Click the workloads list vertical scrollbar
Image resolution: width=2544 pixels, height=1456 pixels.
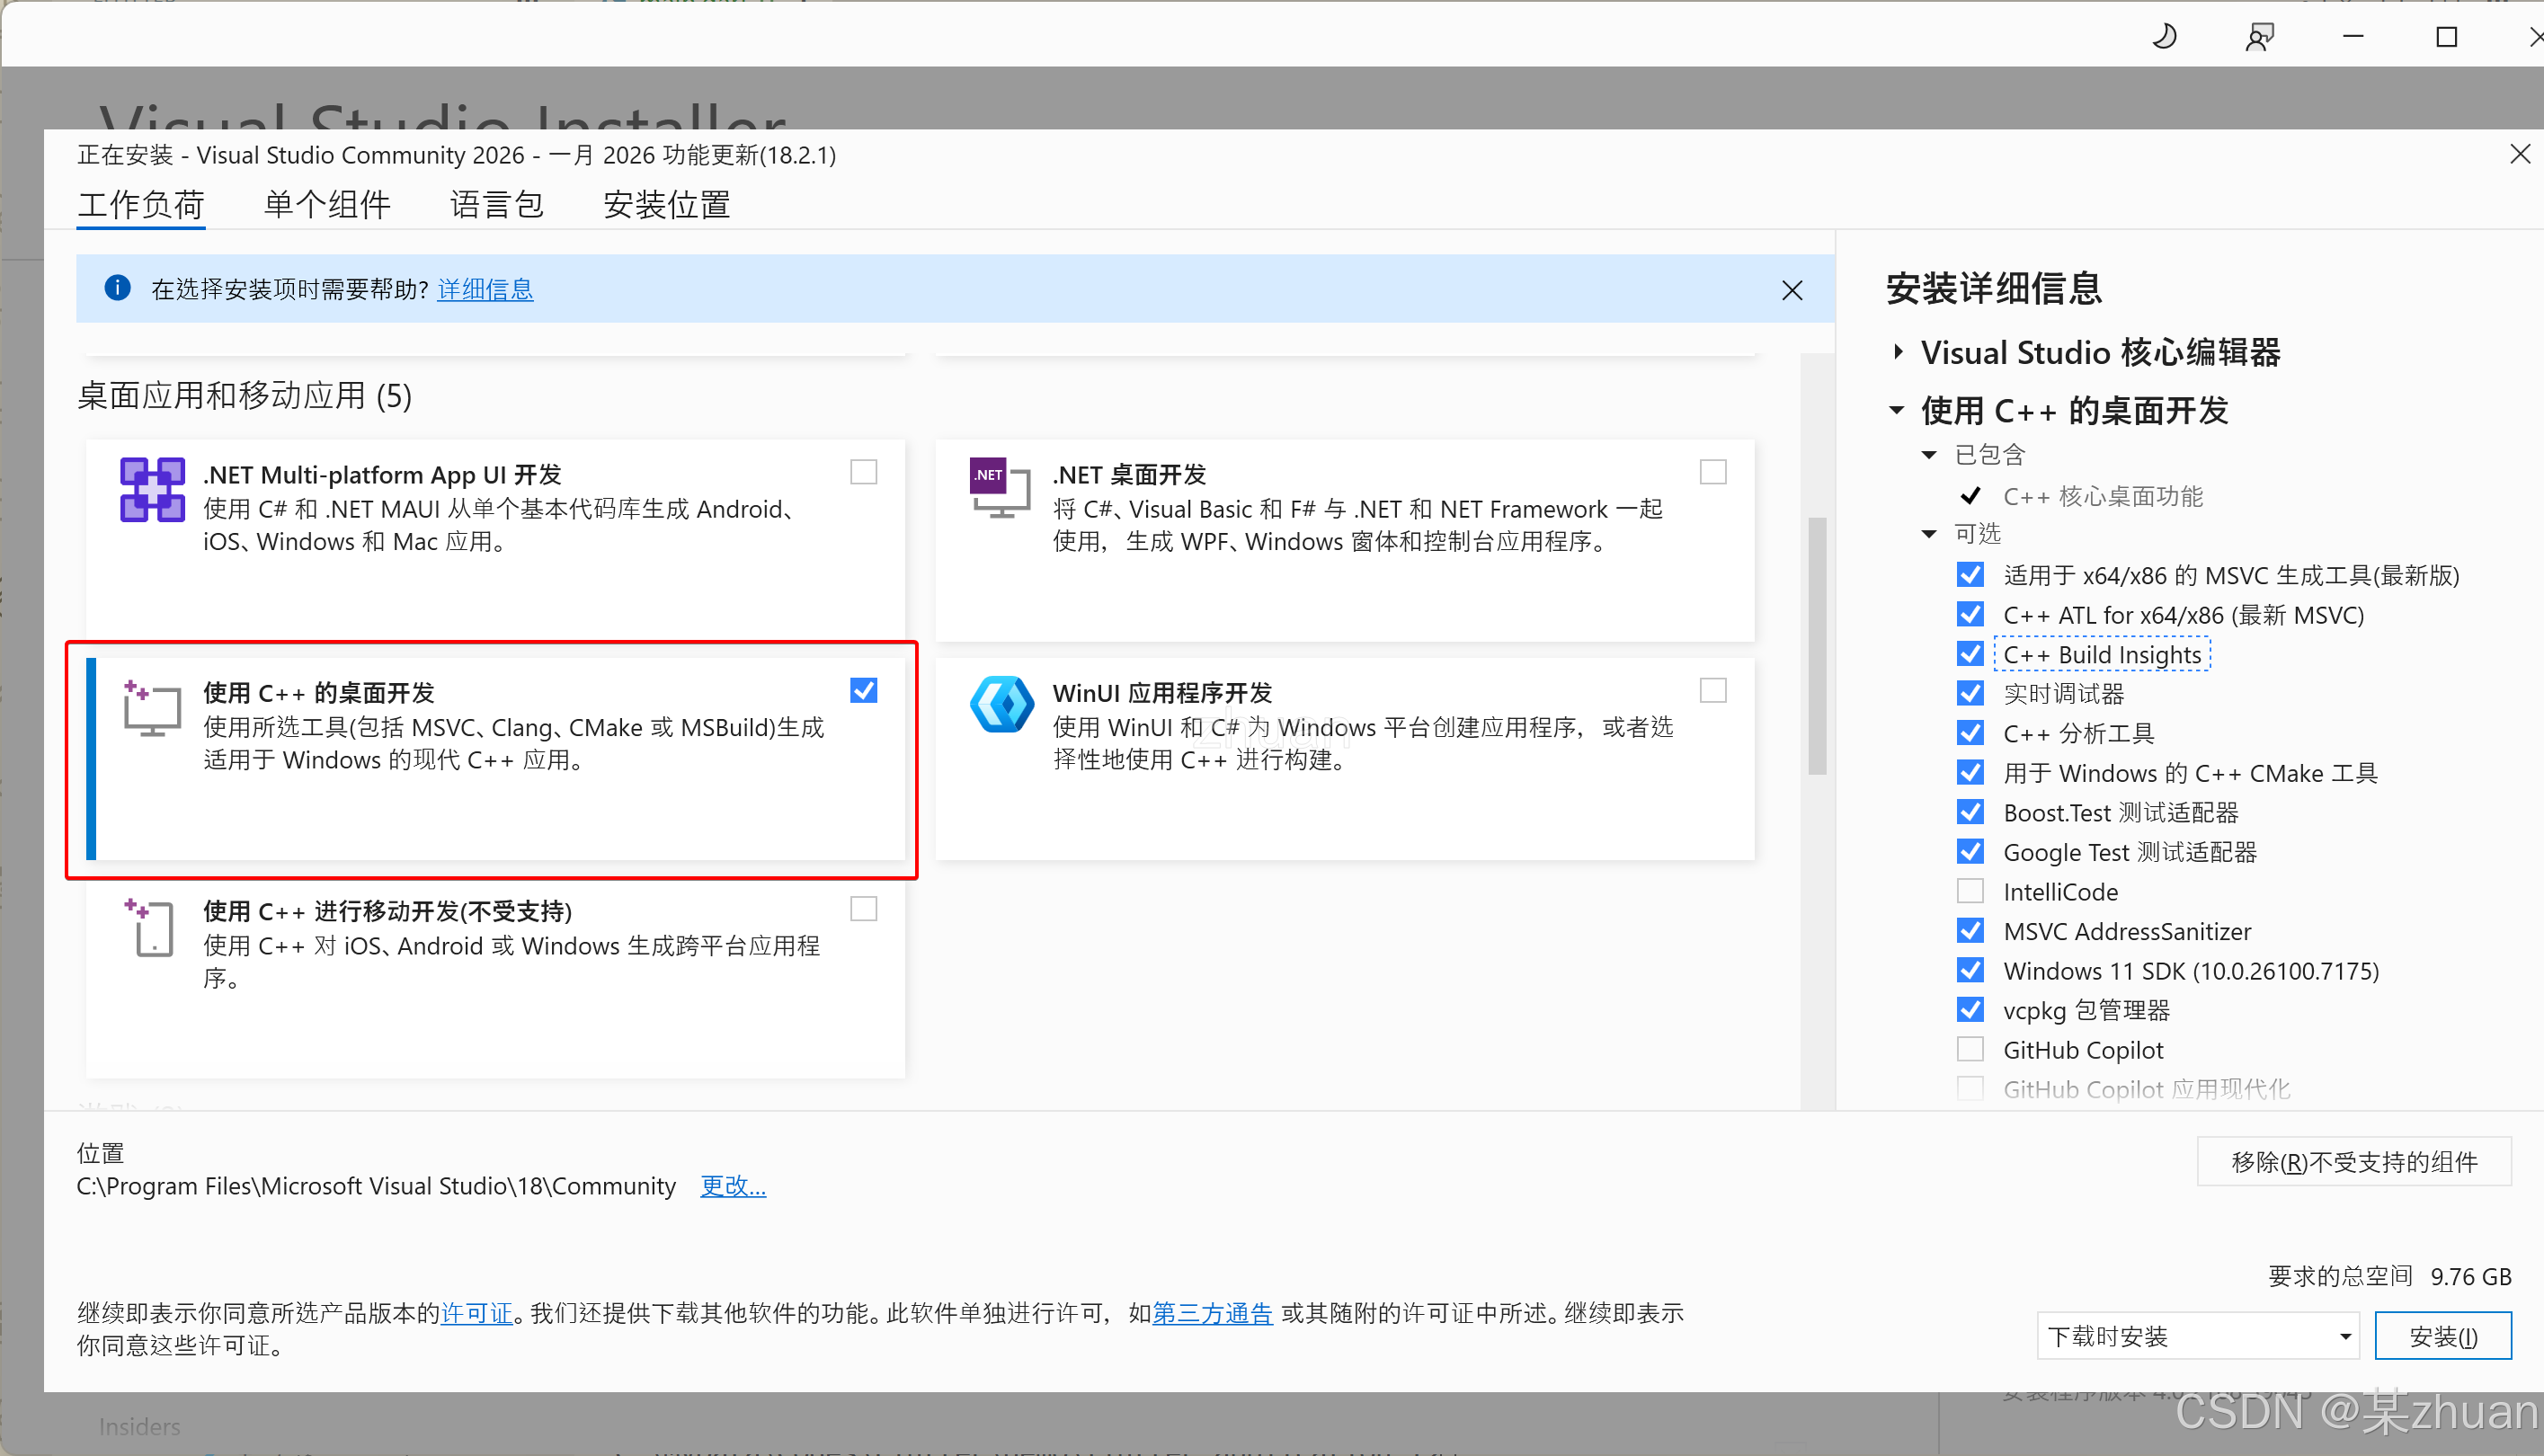point(1817,645)
